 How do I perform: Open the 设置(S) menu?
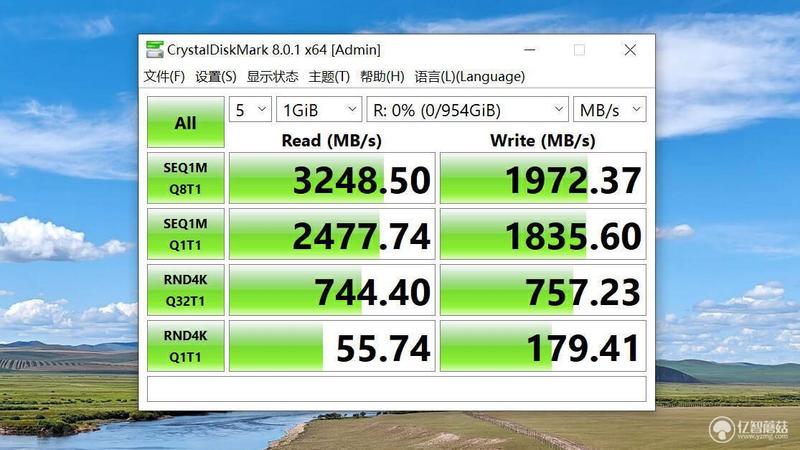[216, 77]
